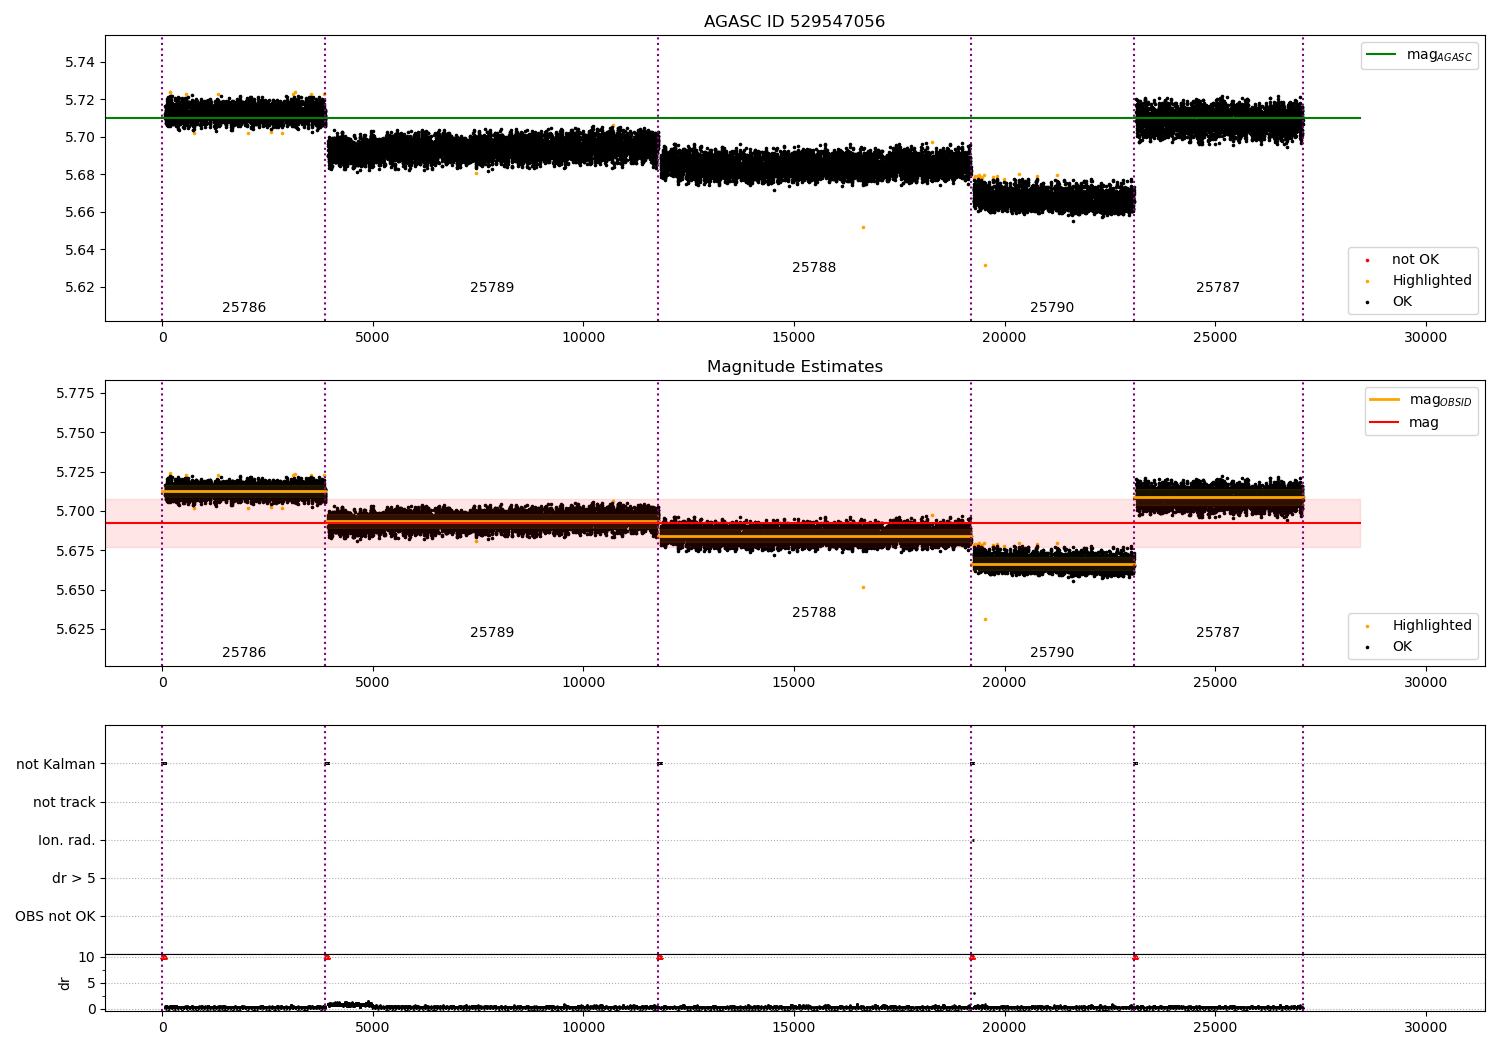Click y-axis tick 5.64 in top plot

[x=79, y=250]
